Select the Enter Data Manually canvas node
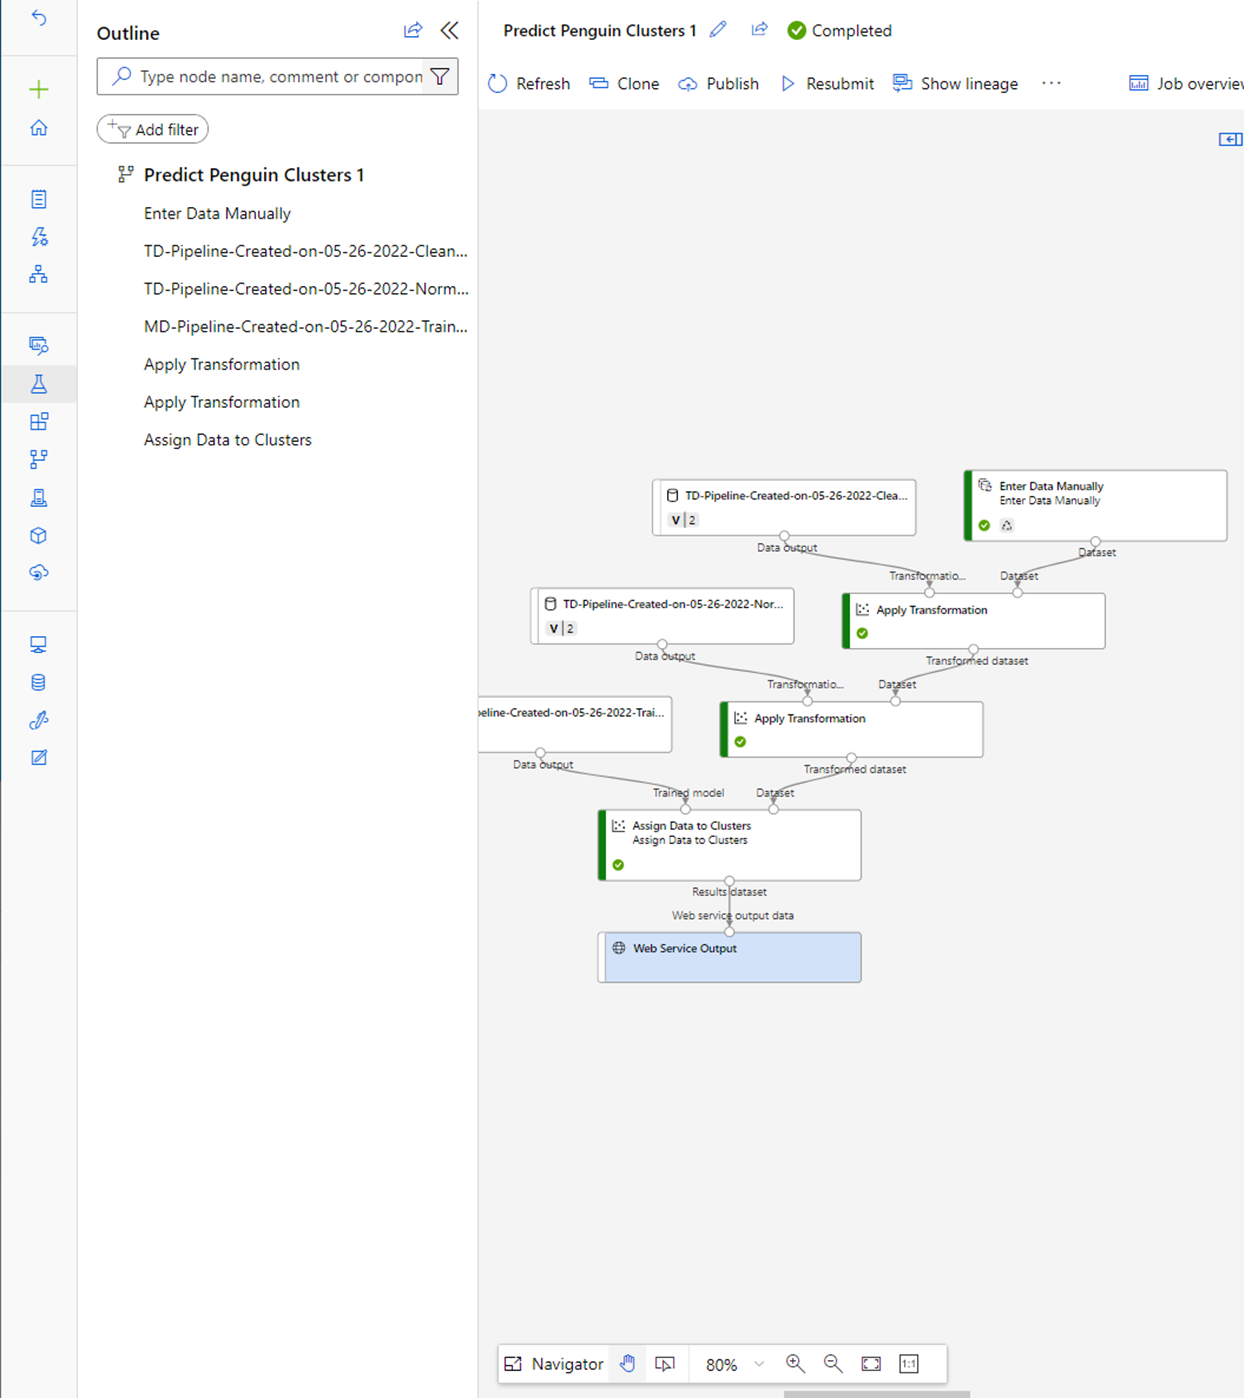 [1096, 506]
